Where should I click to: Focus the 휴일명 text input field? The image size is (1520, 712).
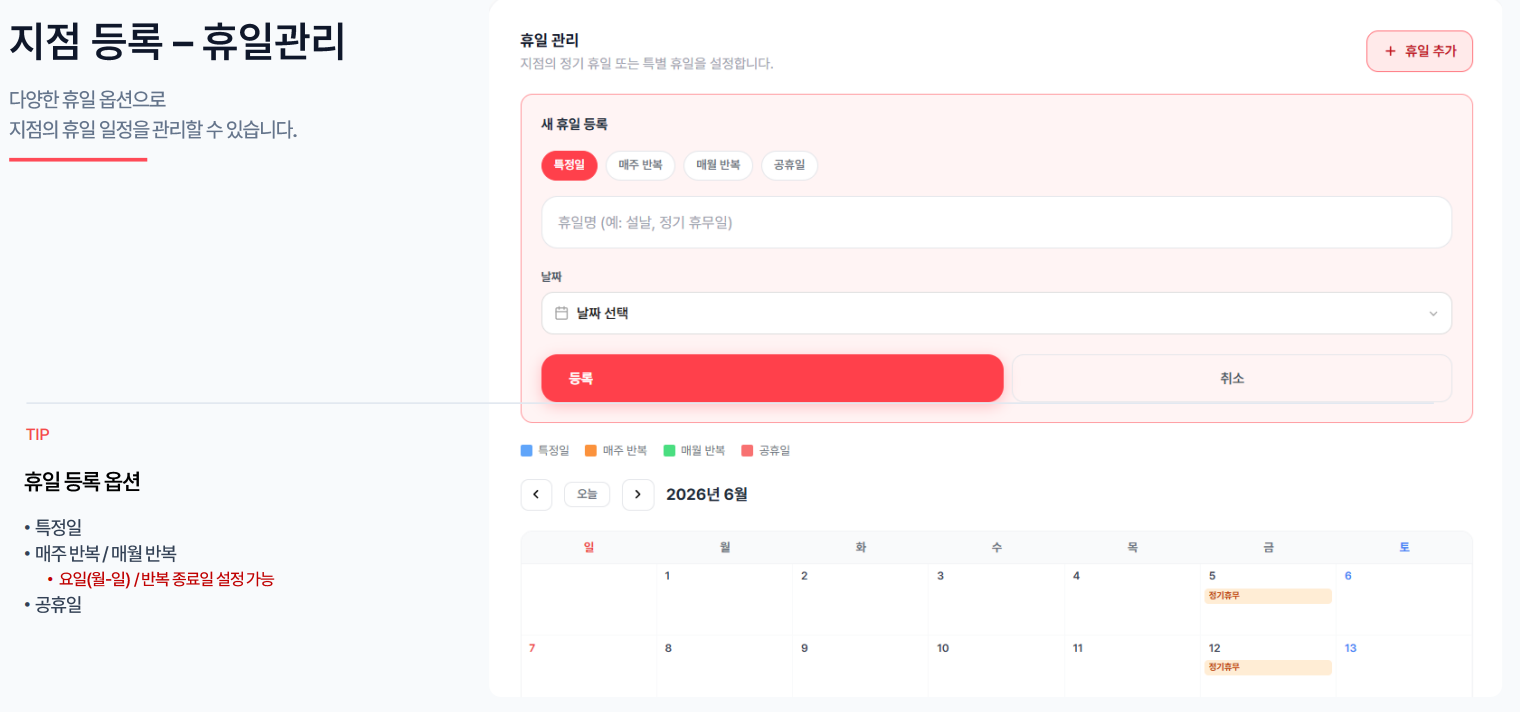tap(996, 222)
